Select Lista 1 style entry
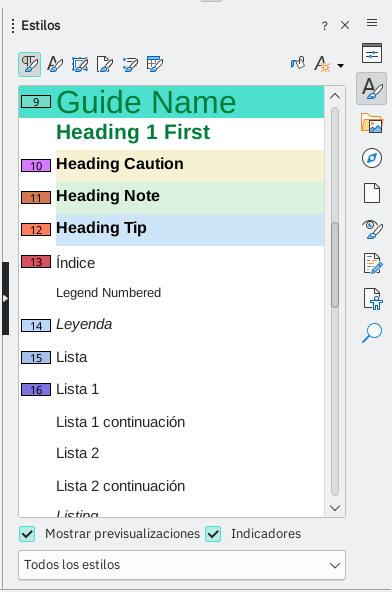 tap(171, 389)
